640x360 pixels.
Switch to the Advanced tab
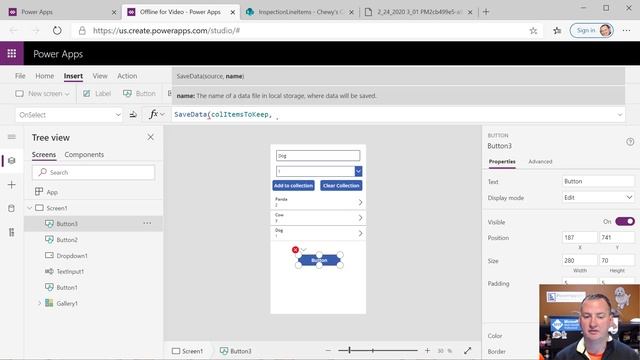[x=540, y=162]
